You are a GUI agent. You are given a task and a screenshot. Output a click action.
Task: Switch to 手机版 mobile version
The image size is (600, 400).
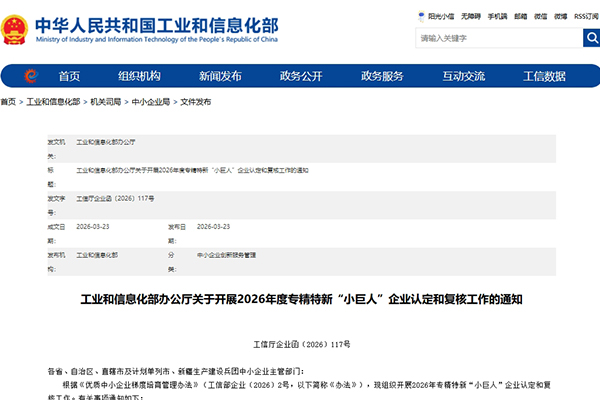(x=498, y=16)
